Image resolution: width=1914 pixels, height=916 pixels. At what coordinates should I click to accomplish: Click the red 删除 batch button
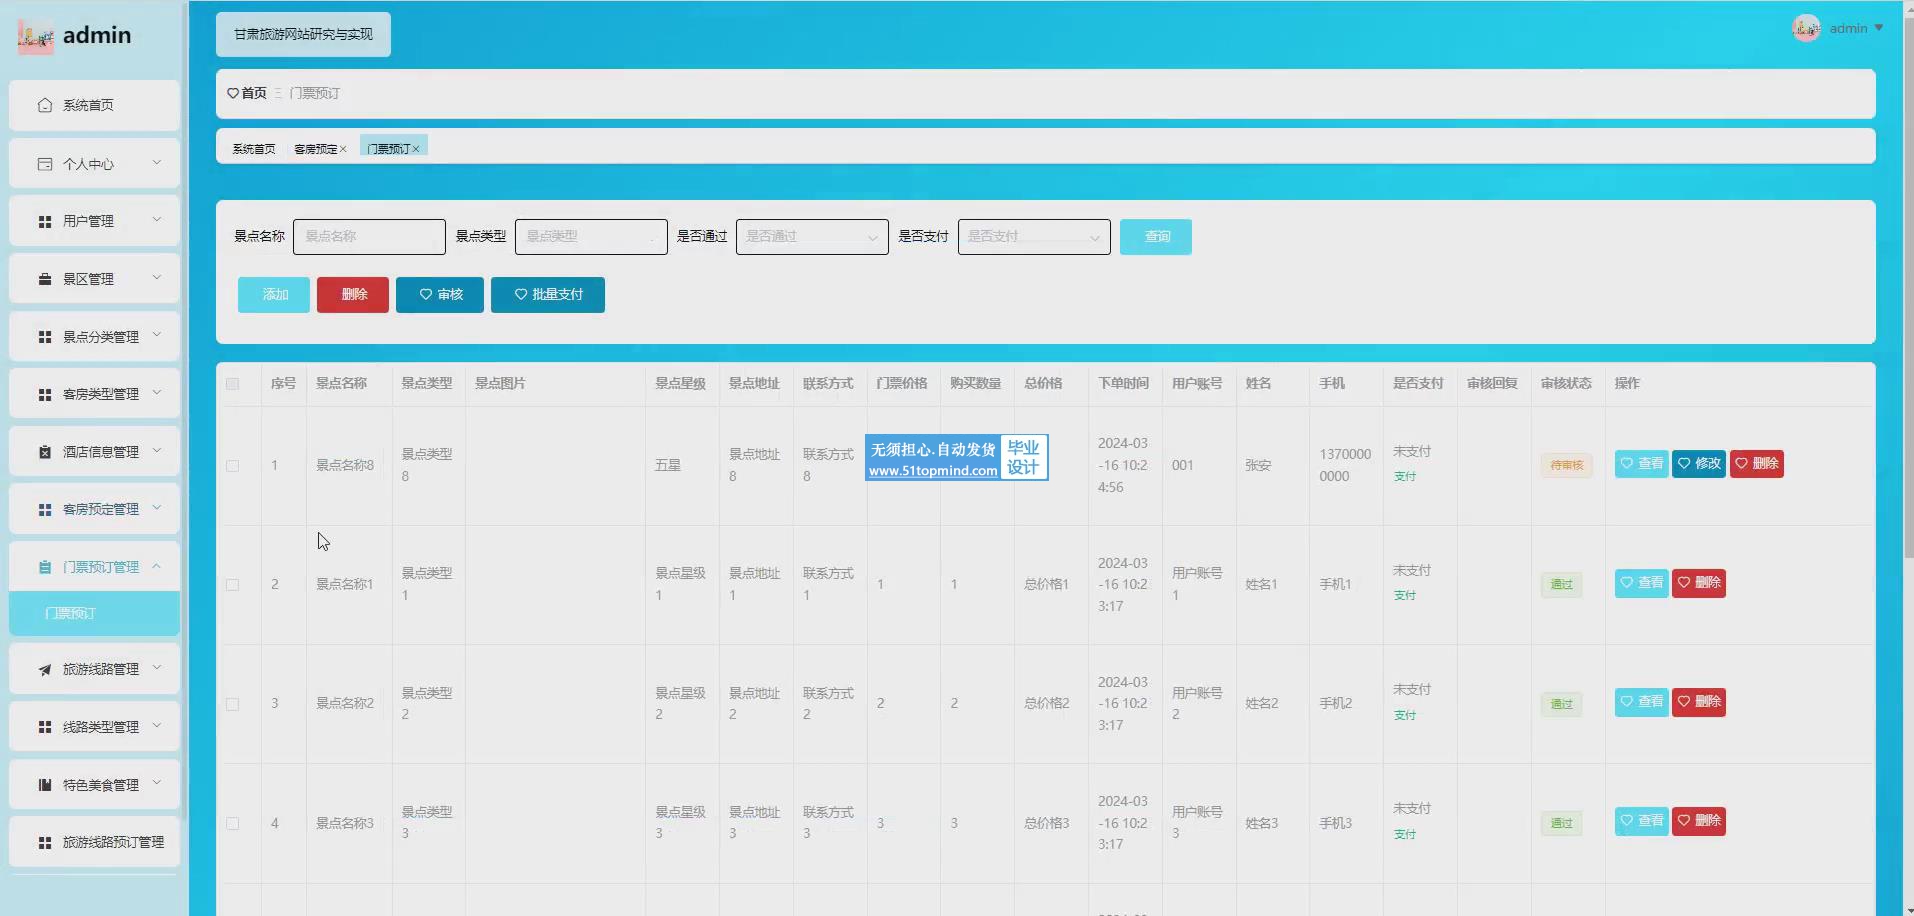[x=353, y=295]
